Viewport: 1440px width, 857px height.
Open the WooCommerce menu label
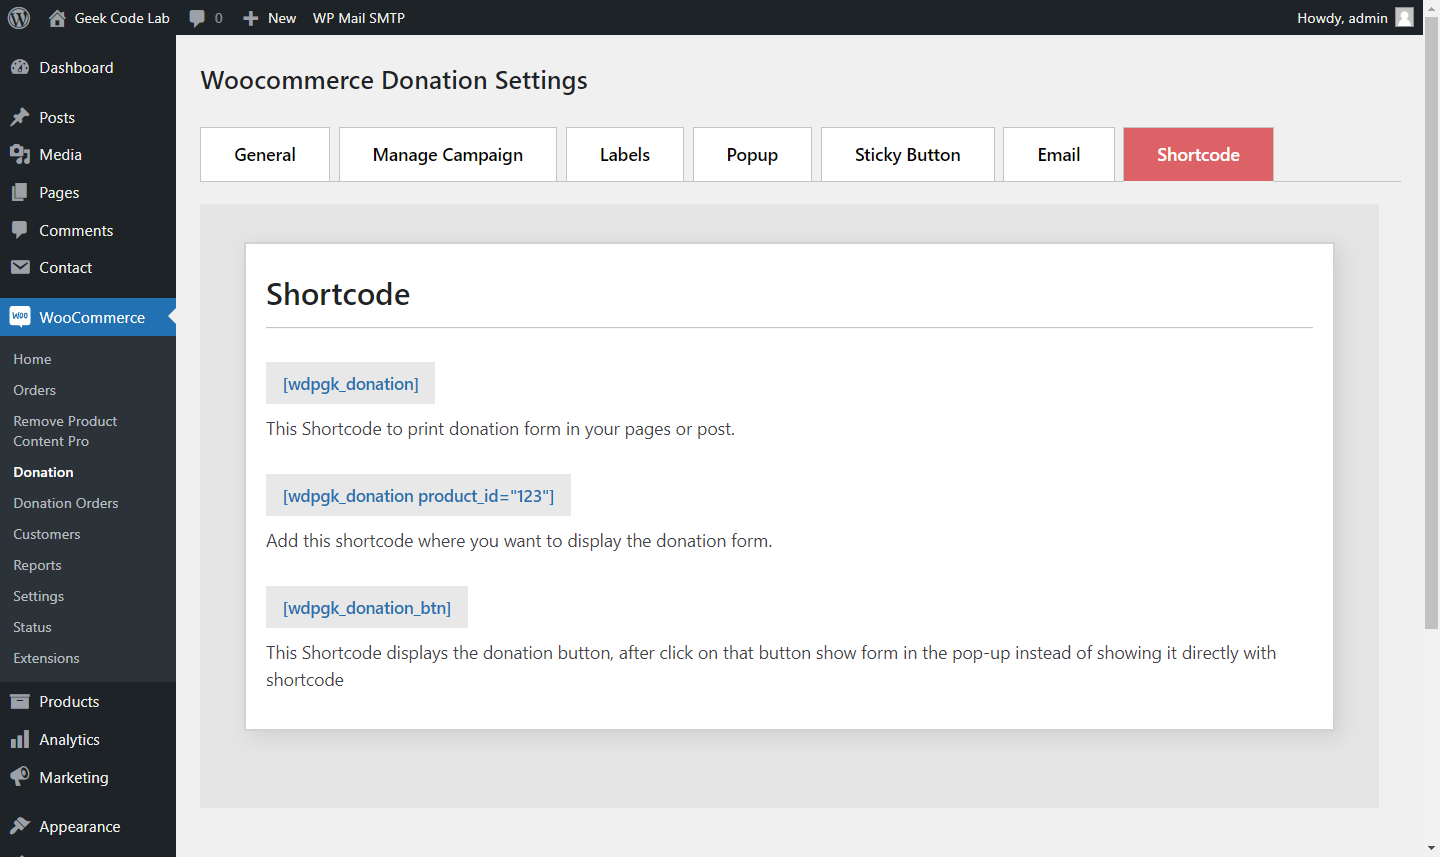coord(92,317)
